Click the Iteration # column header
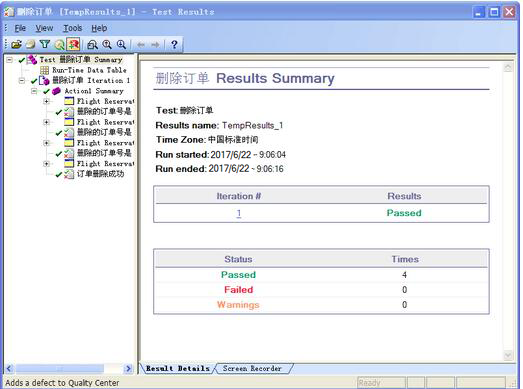This screenshot has width=523, height=389. pyautogui.click(x=239, y=196)
